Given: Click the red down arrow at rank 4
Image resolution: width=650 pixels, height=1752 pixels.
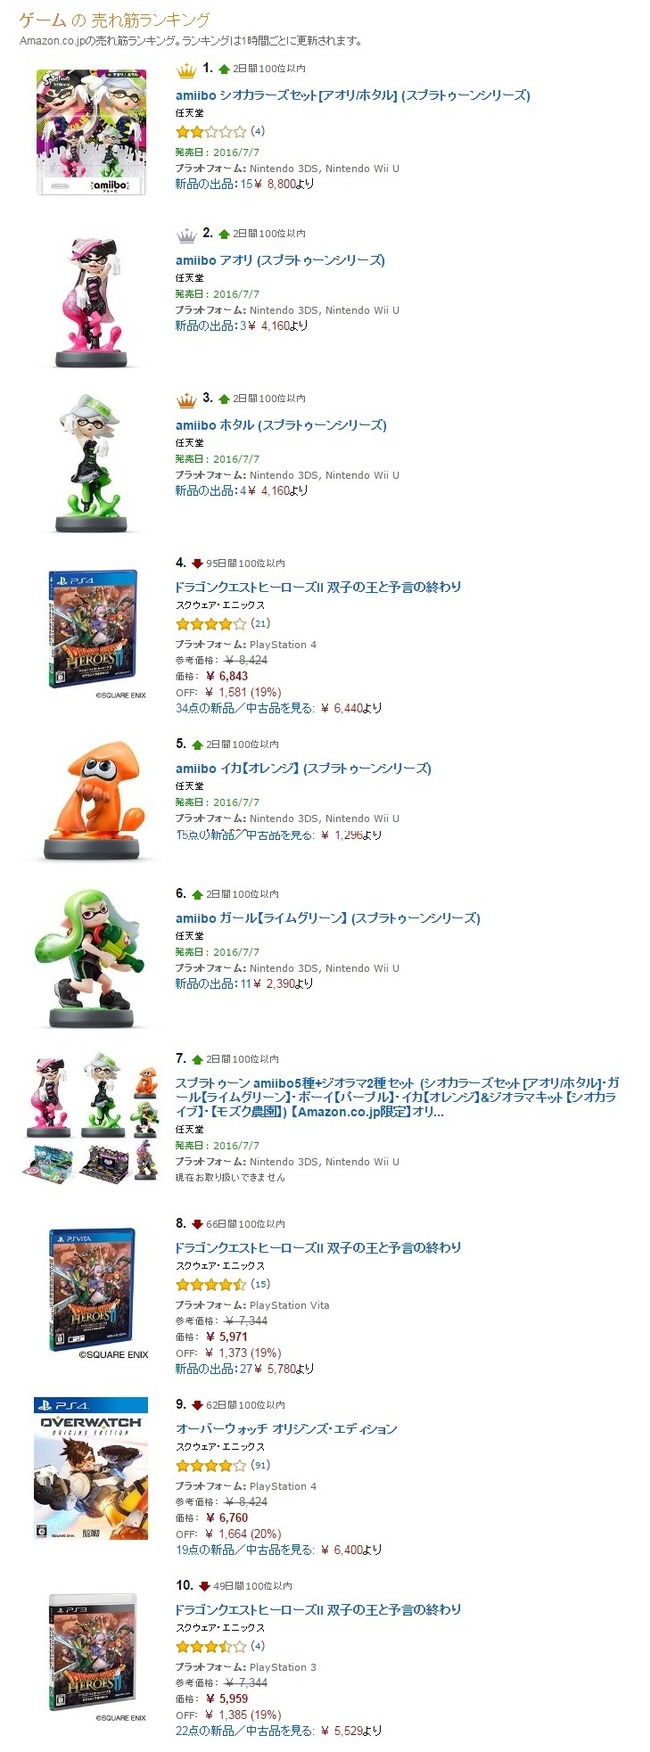Looking at the screenshot, I should click(197, 563).
